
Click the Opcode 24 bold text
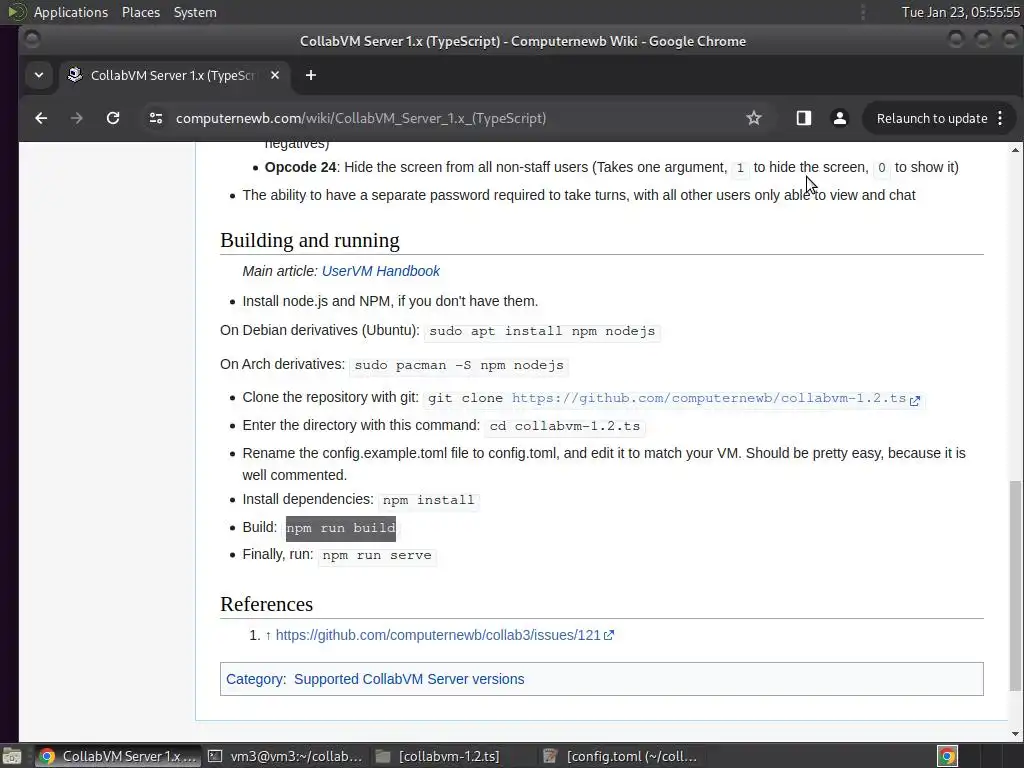[x=300, y=167]
